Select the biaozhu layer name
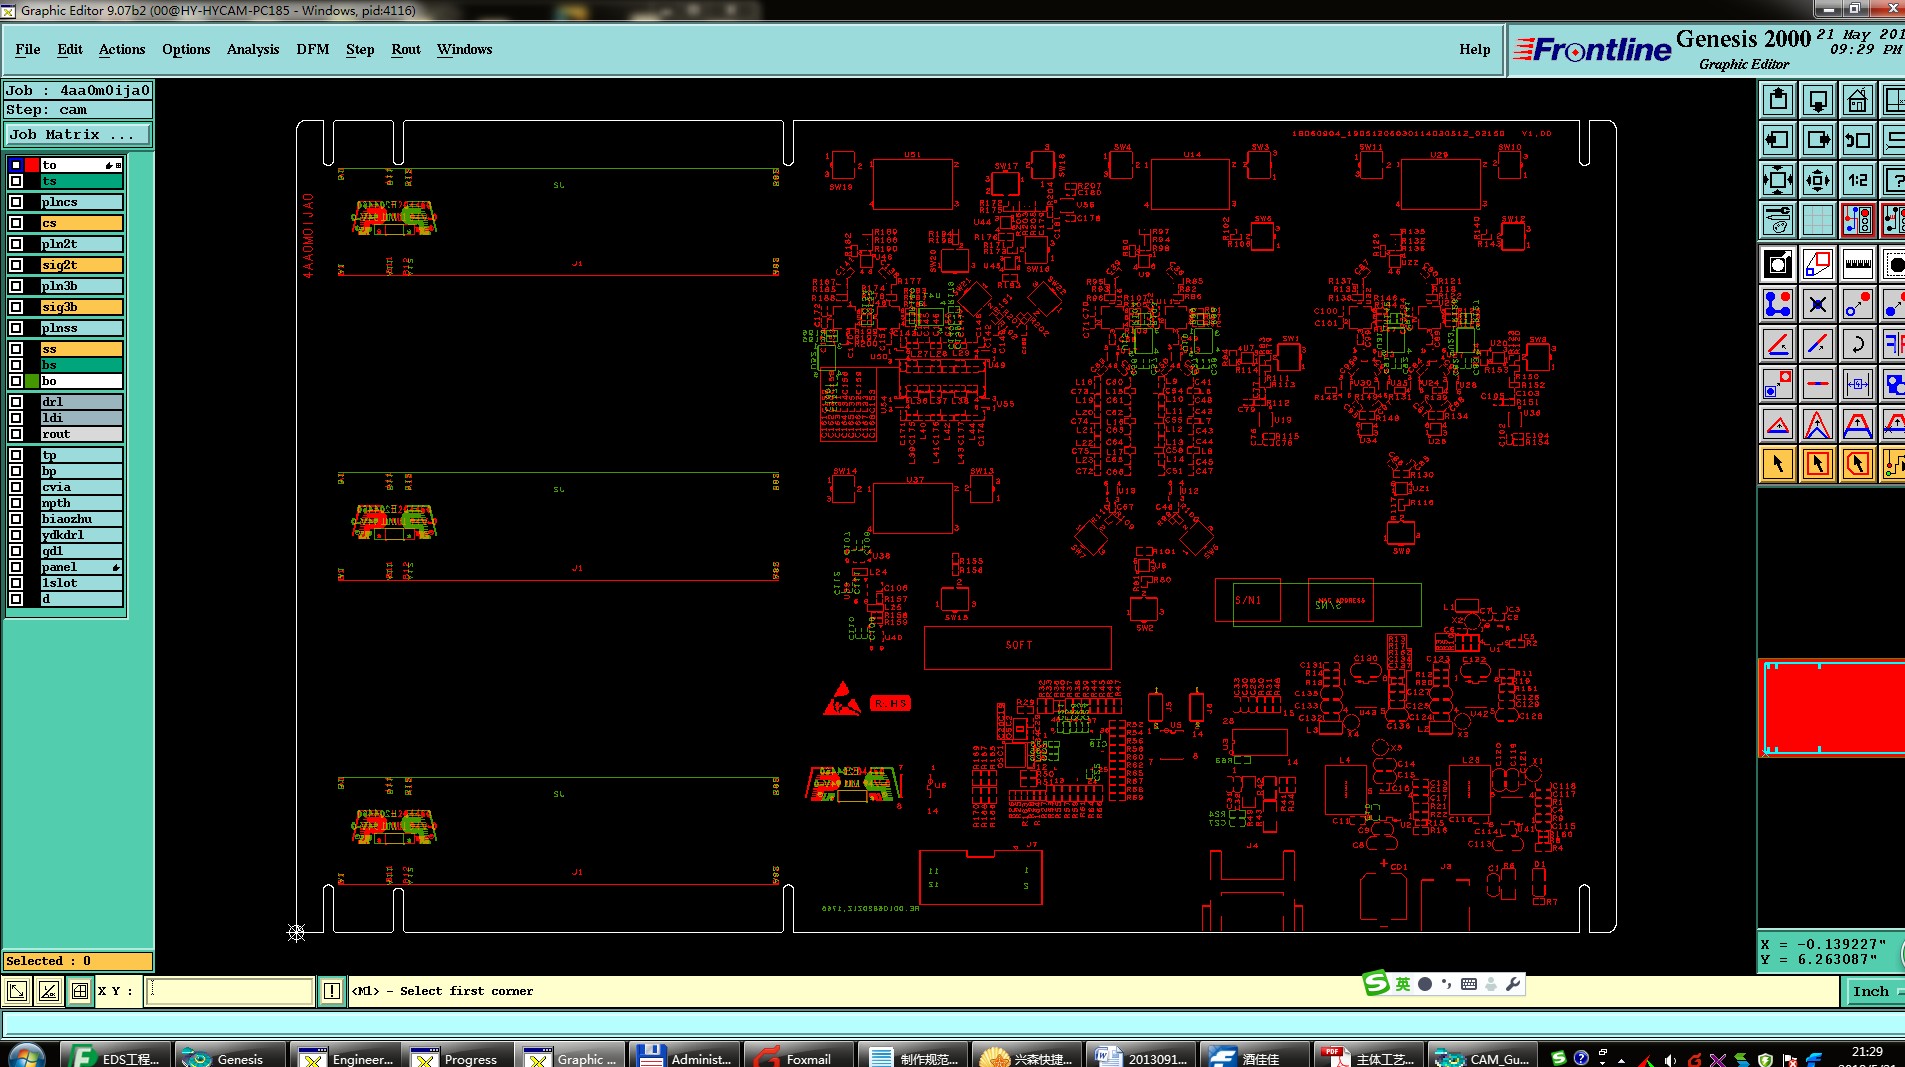This screenshot has width=1905, height=1067. click(81, 519)
